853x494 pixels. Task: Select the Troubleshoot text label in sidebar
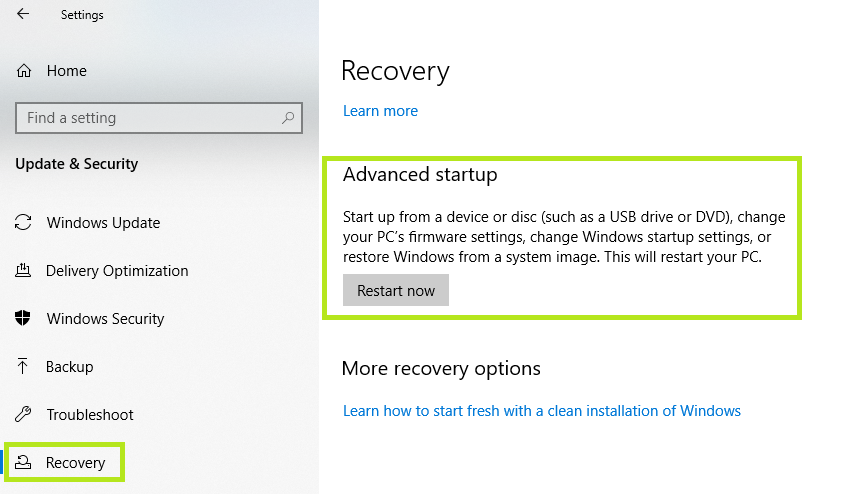click(89, 415)
